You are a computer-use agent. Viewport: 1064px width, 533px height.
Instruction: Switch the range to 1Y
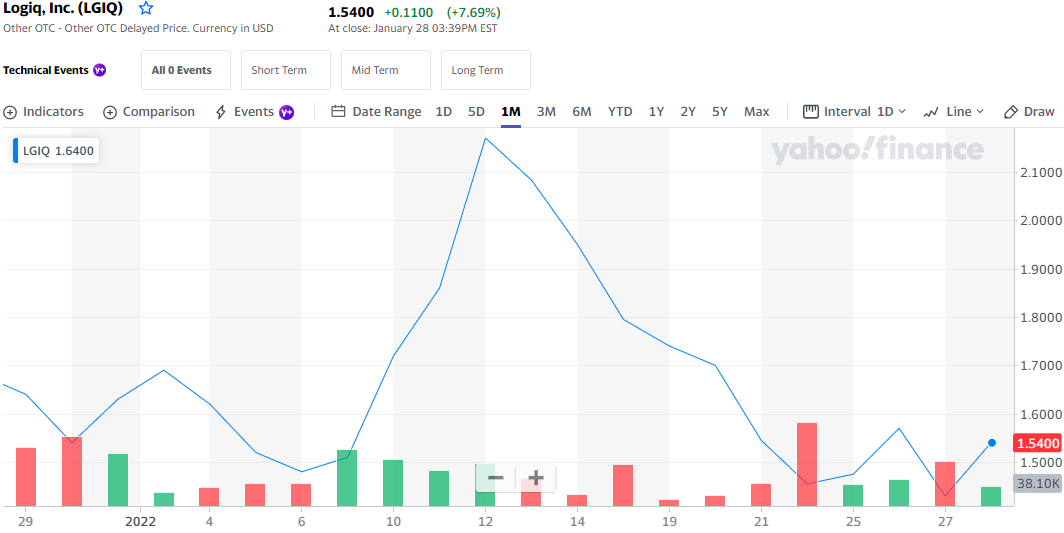coord(656,112)
